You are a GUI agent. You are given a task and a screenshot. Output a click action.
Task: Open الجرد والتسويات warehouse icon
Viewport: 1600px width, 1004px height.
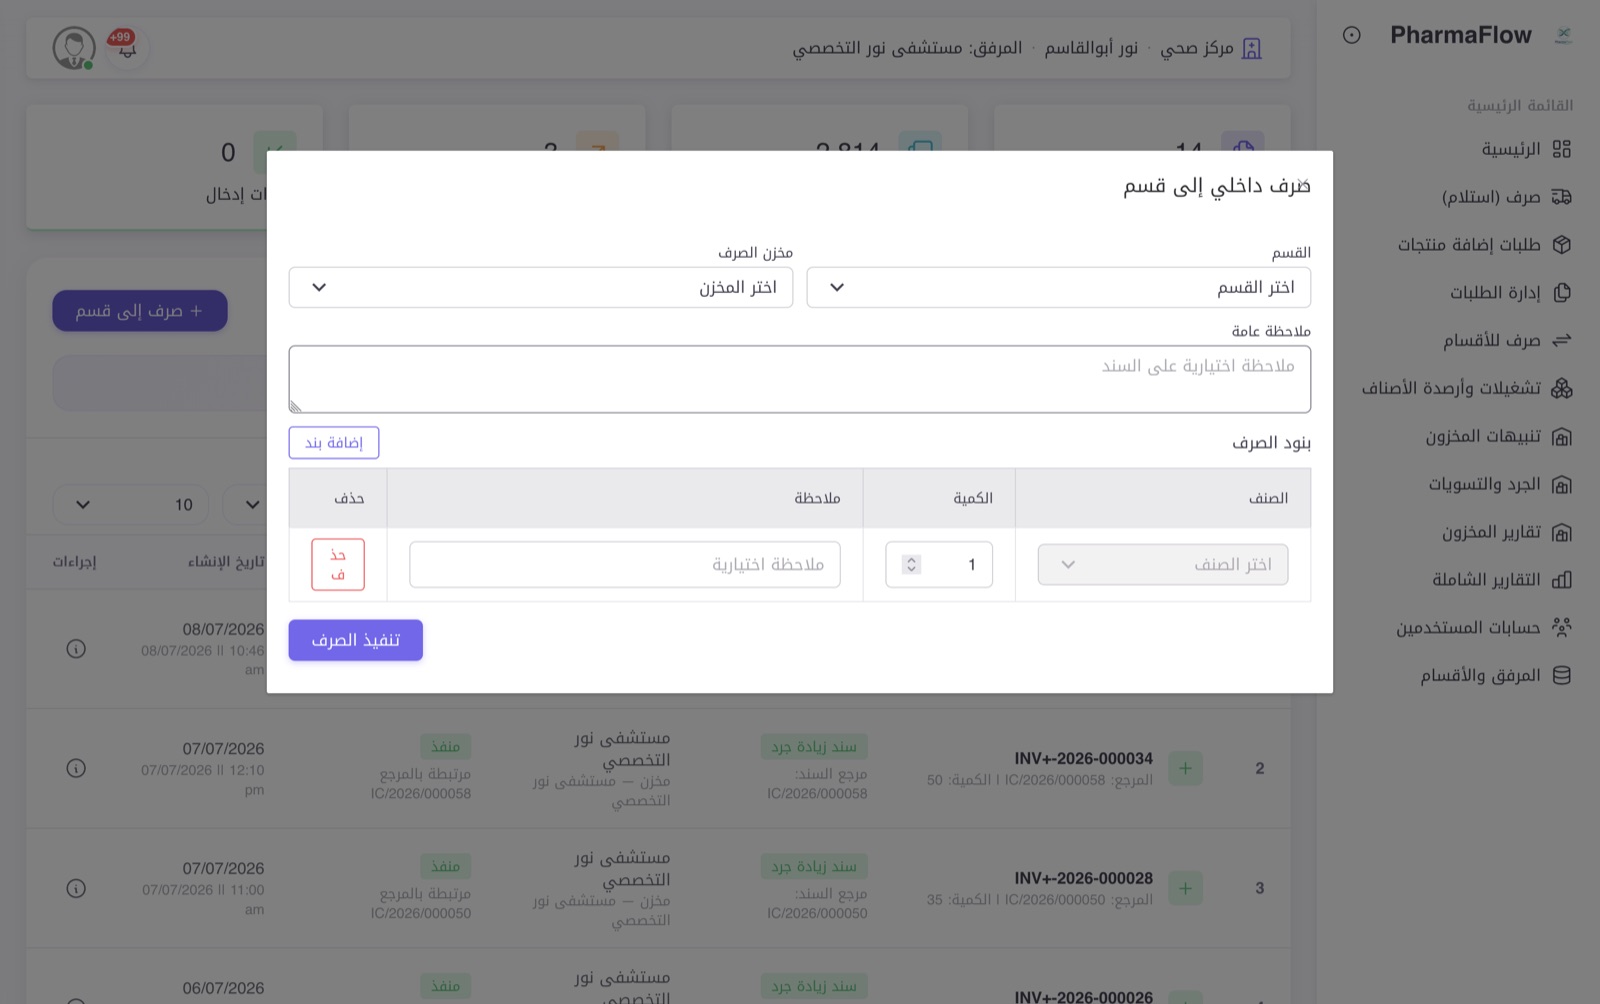pyautogui.click(x=1561, y=484)
